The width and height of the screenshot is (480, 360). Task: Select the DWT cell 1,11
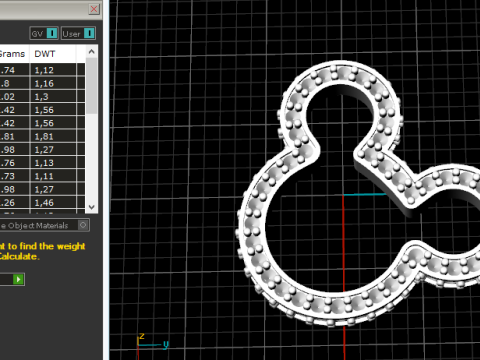(53, 176)
